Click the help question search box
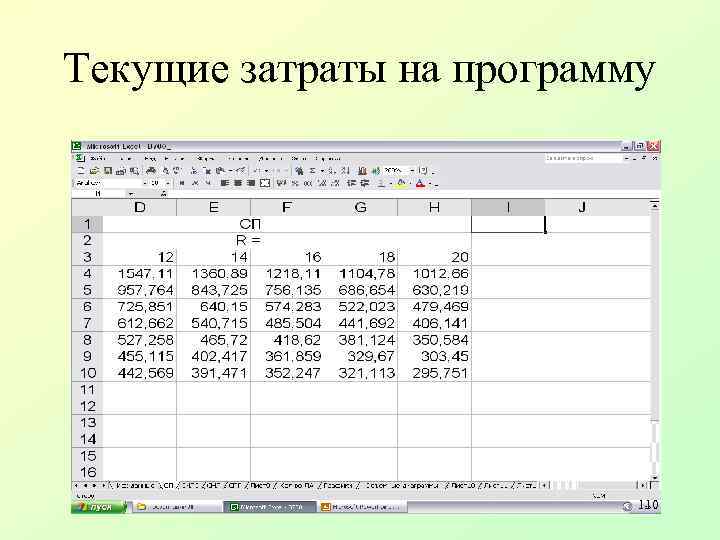This screenshot has width=720, height=540. [582, 158]
